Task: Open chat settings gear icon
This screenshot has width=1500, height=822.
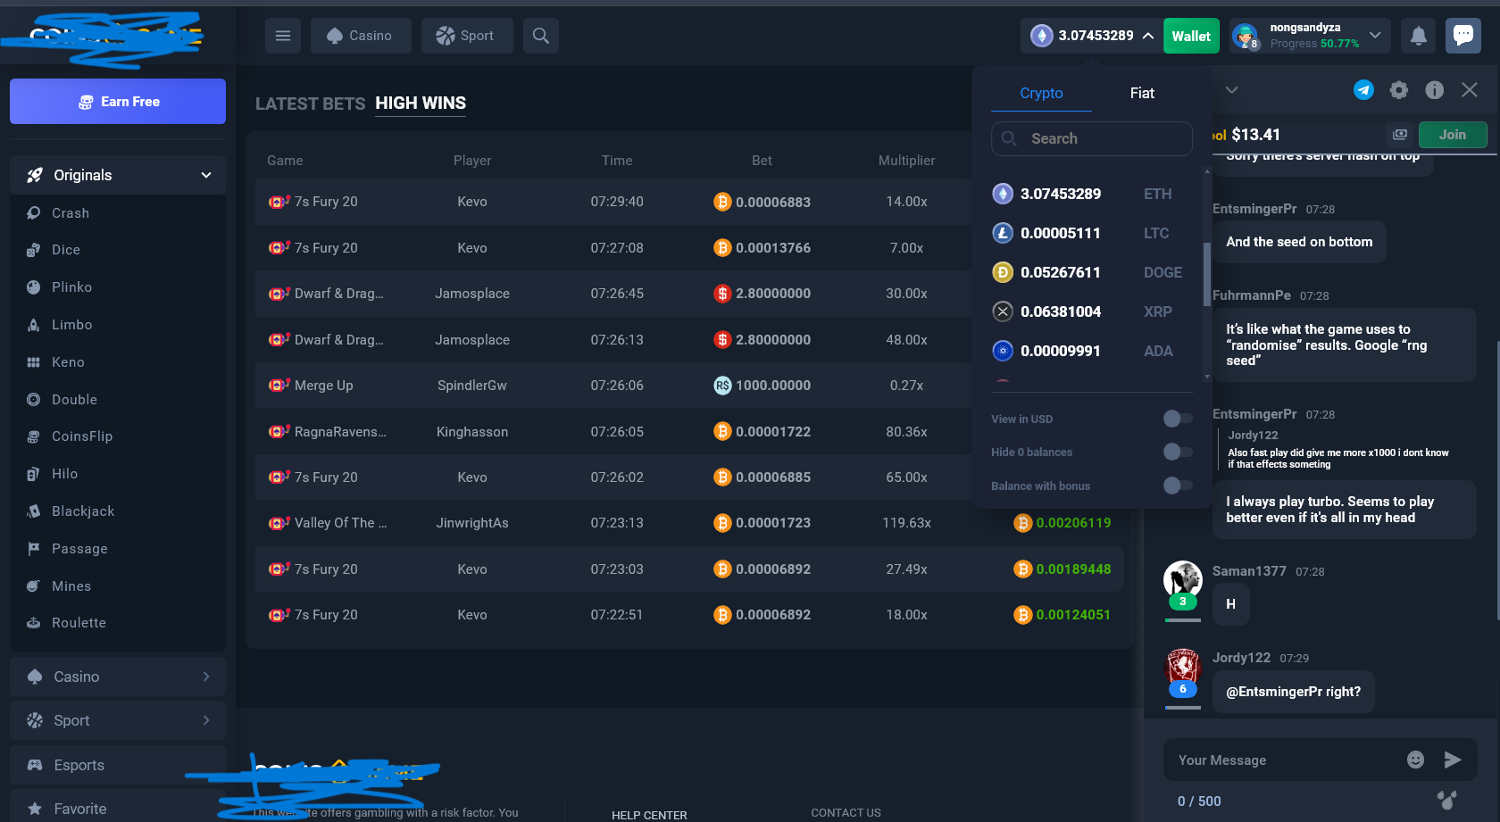Action: pos(1399,90)
